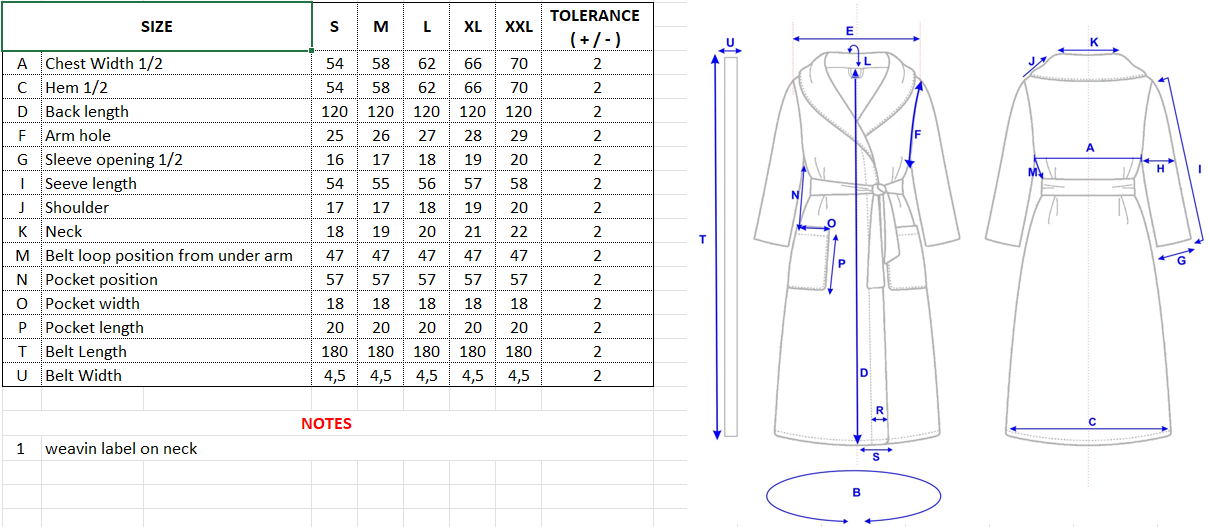Viewport: 1210px width, 527px height.
Task: Click the XXL size column header
Action: pos(519,27)
